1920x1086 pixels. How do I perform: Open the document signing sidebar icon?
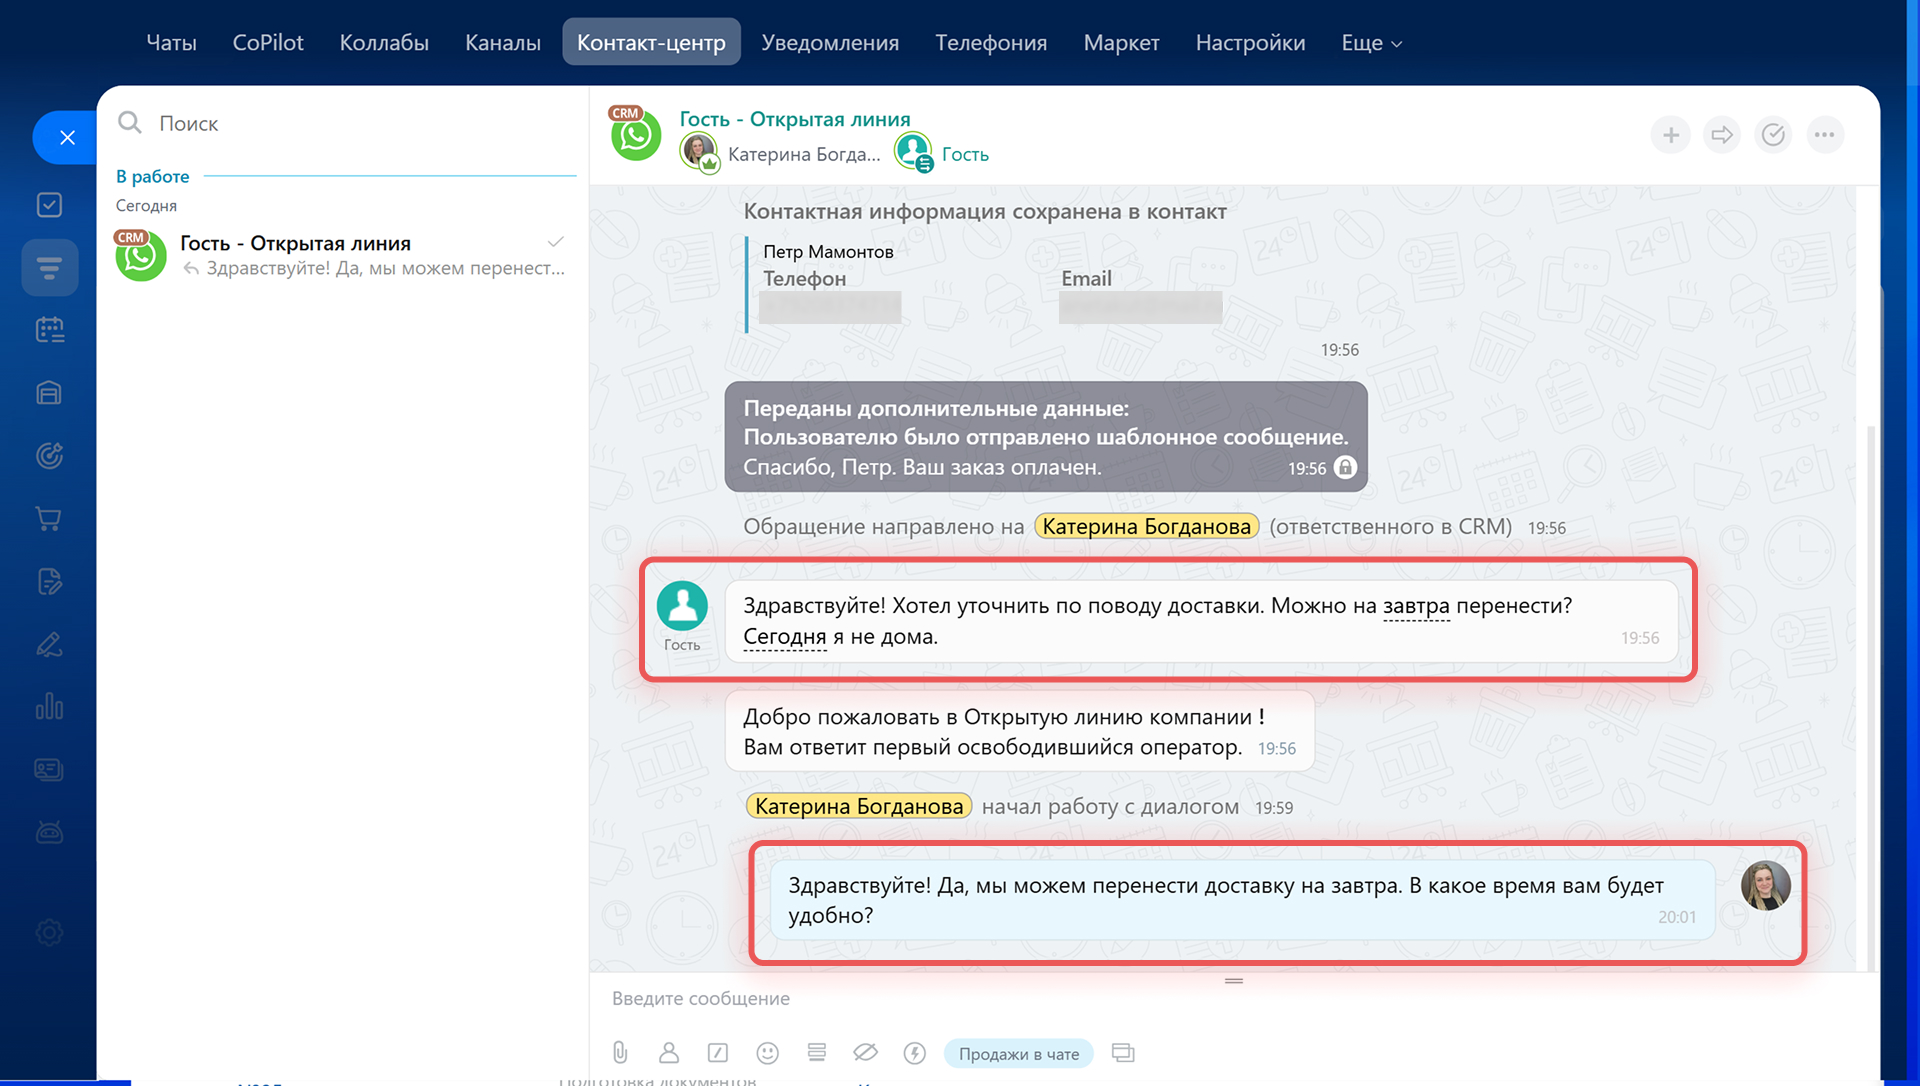click(49, 581)
